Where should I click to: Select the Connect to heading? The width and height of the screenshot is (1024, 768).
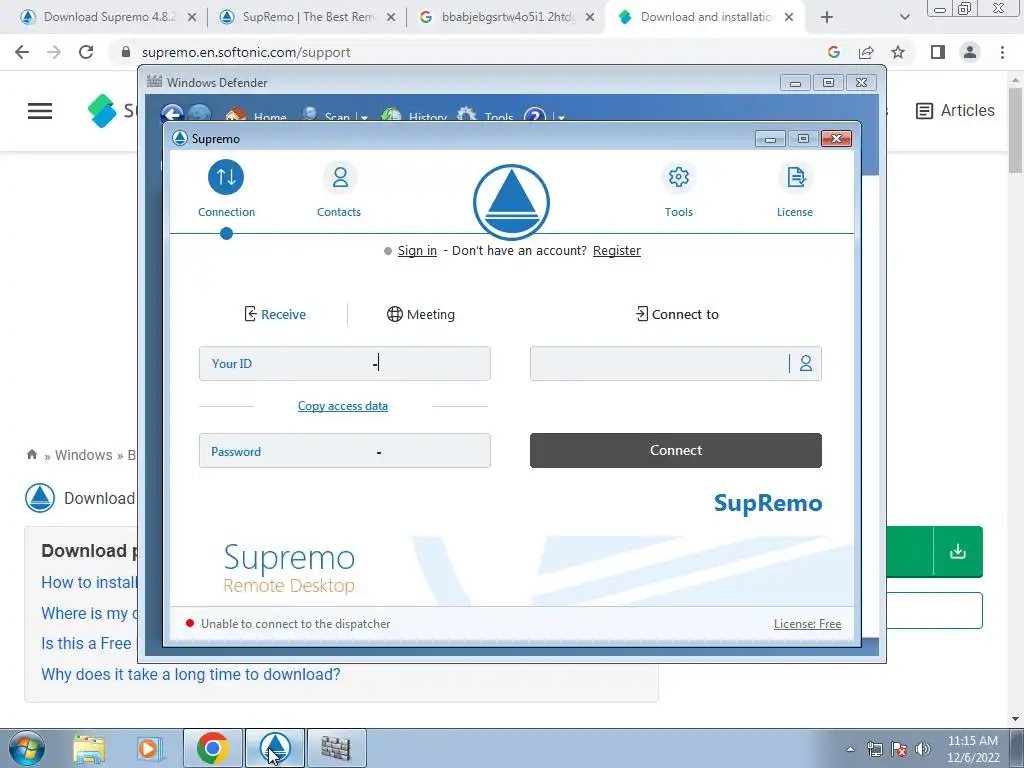pyautogui.click(x=677, y=314)
